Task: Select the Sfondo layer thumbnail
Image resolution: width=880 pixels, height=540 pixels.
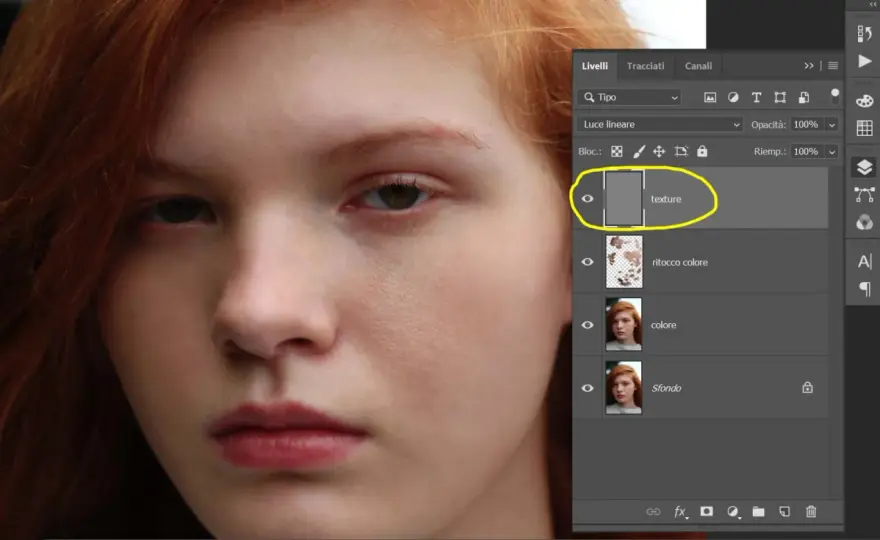Action: [624, 388]
